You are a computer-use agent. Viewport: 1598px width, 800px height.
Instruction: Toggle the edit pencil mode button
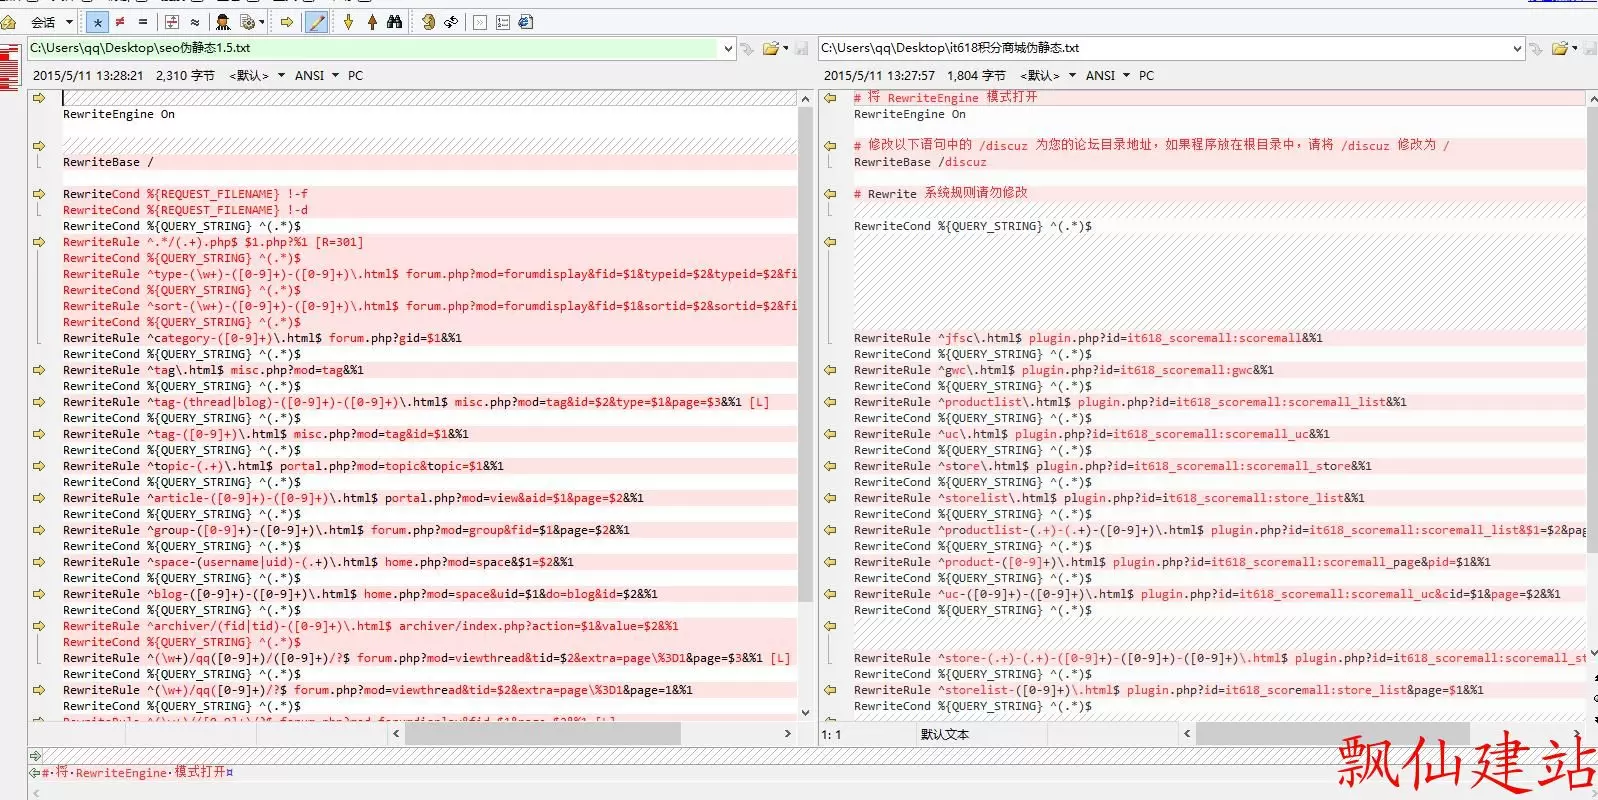(x=316, y=22)
